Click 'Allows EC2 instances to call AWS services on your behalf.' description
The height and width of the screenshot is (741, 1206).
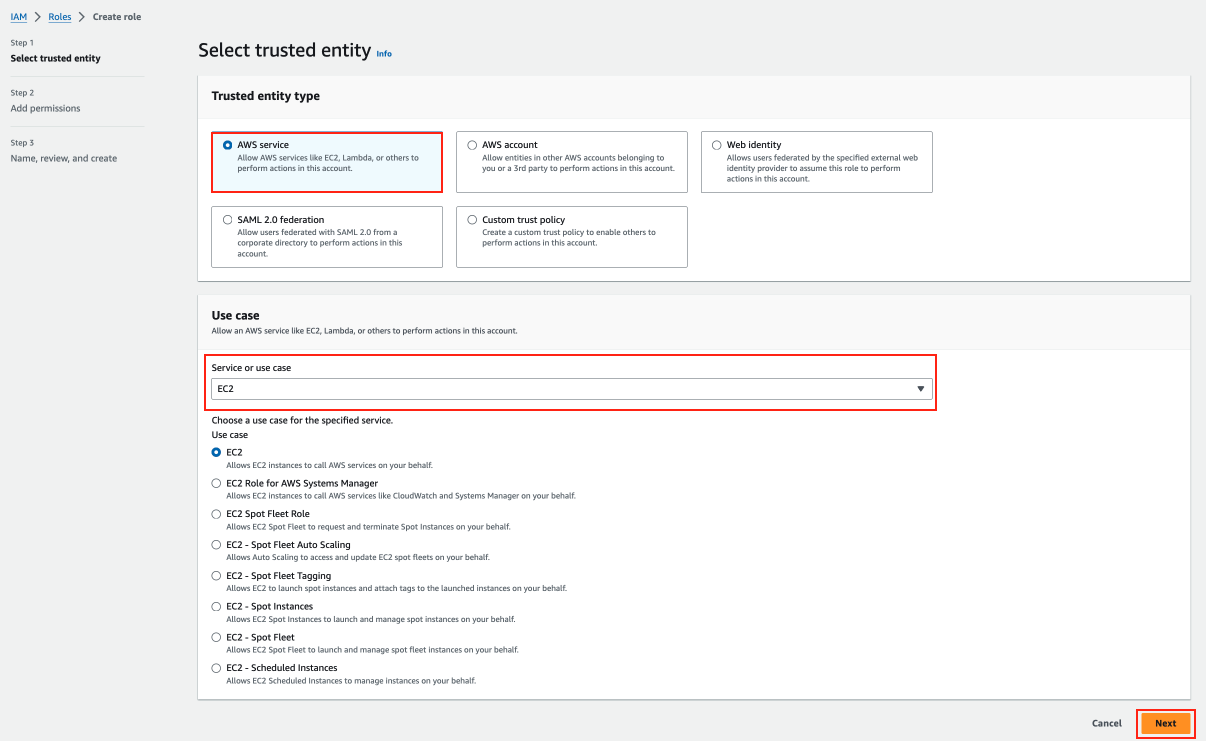click(x=329, y=465)
